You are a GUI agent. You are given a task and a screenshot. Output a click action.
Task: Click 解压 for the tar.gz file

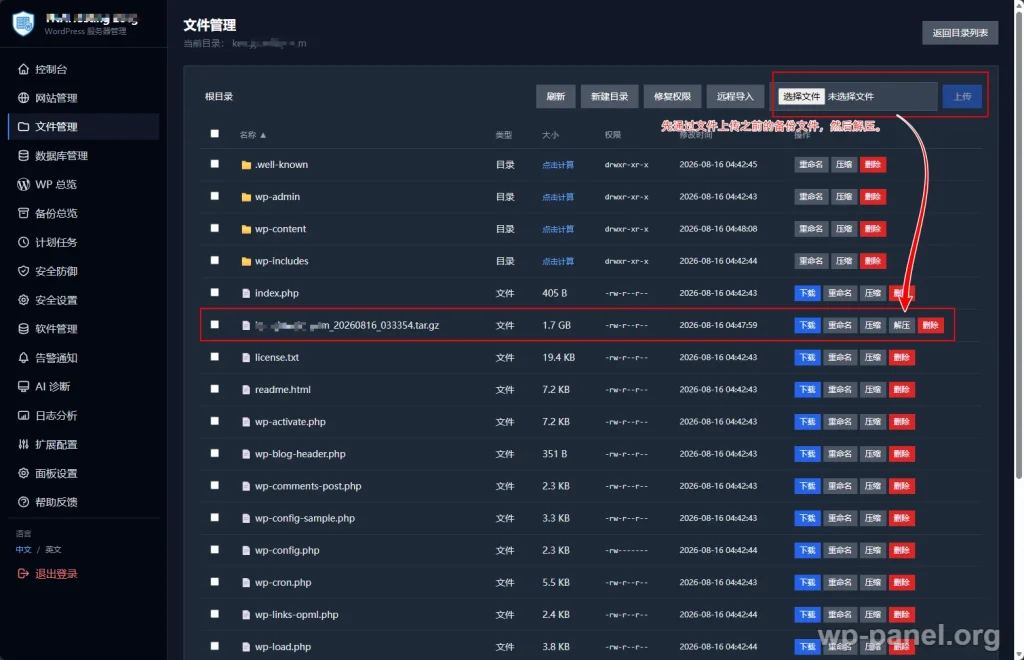coord(902,325)
